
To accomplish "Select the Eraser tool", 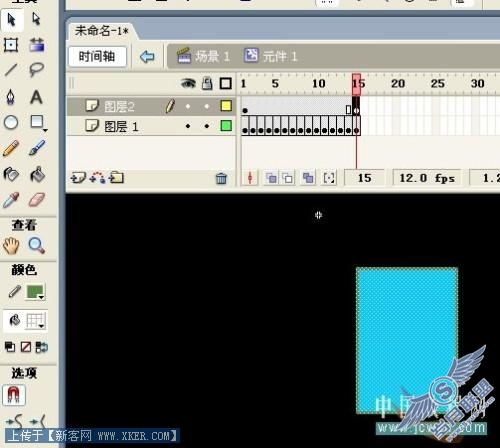I will point(37,200).
